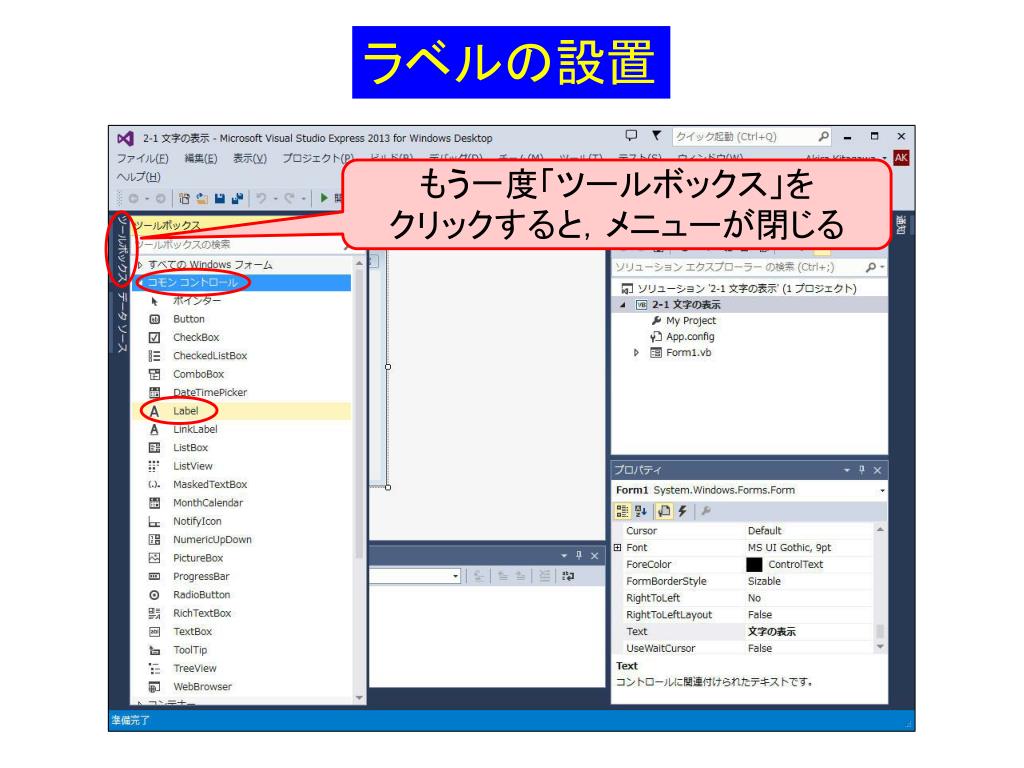Click the ForeColor black color swatch
Image resolution: width=1024 pixels, height=768 pixels.
point(754,564)
